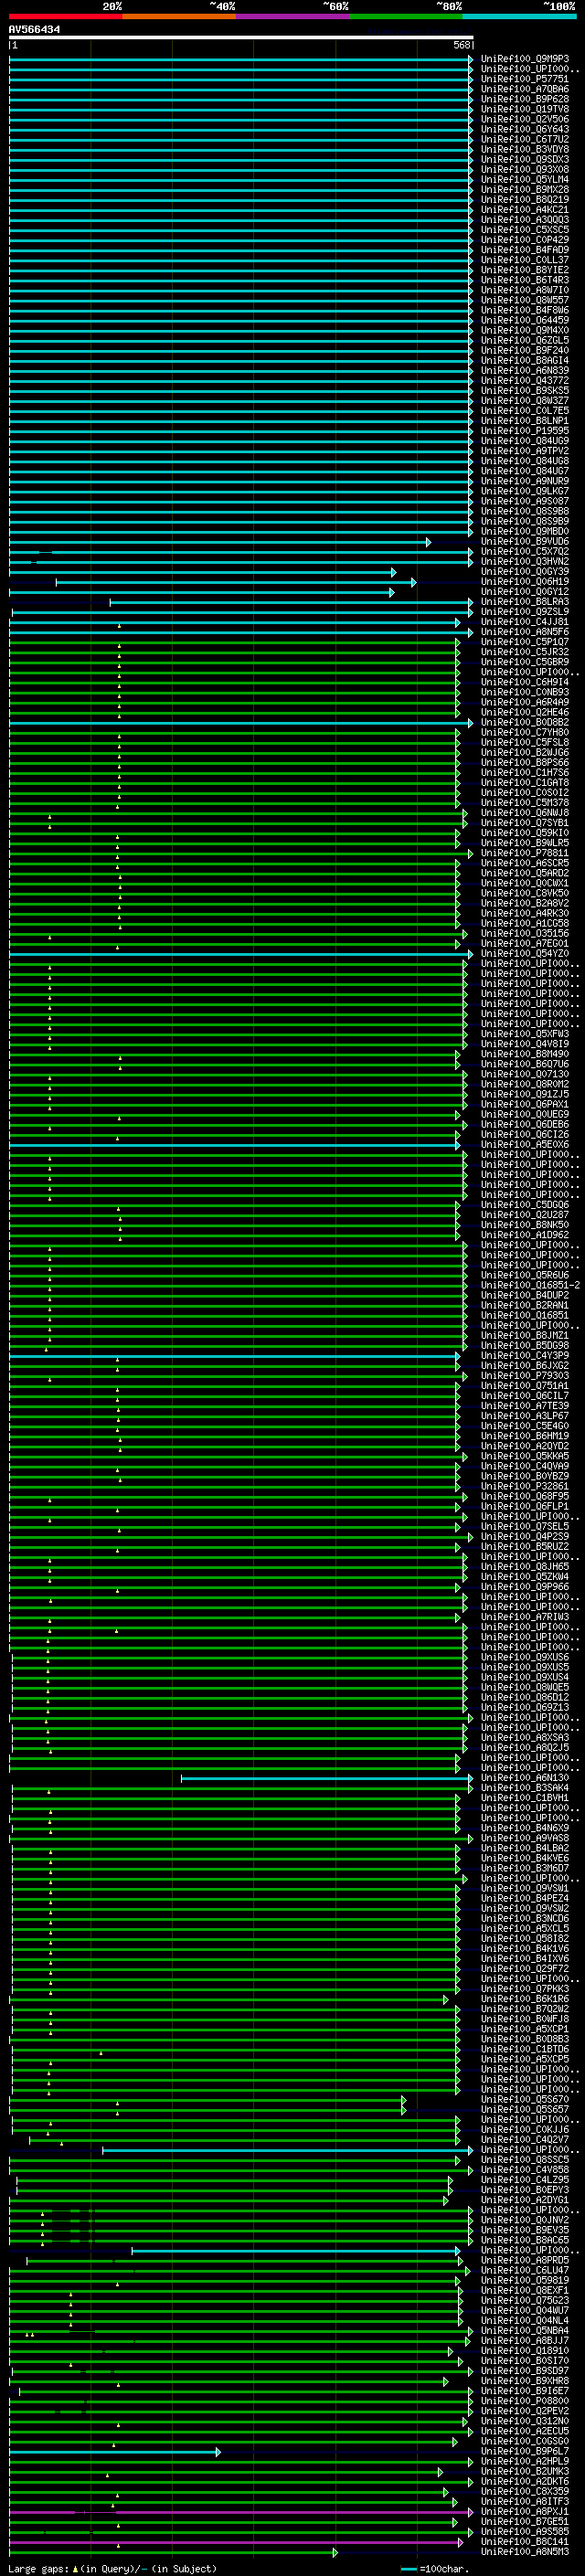Click the UniRef100_C7YH80 alignment label
The height and width of the screenshot is (2576, 585).
pyautogui.click(x=525, y=733)
